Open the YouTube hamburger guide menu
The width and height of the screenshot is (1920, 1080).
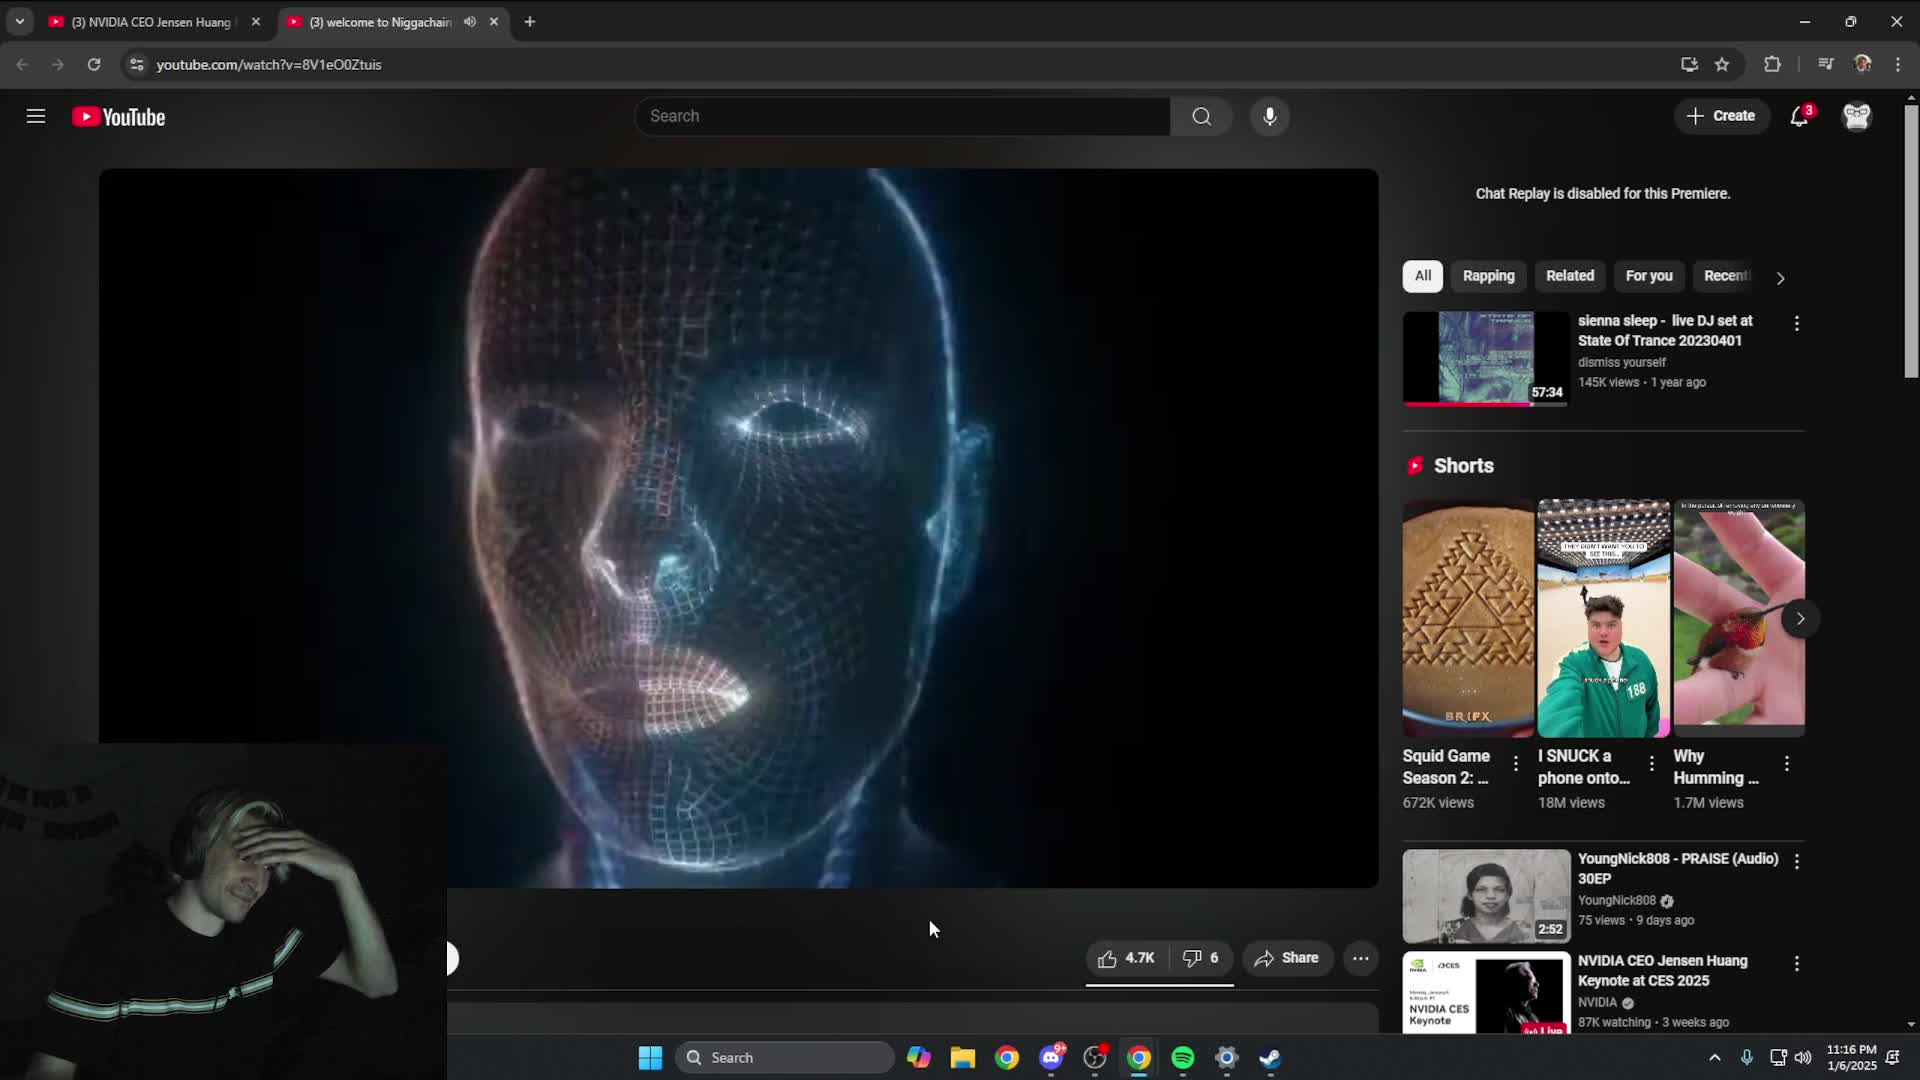(x=36, y=116)
